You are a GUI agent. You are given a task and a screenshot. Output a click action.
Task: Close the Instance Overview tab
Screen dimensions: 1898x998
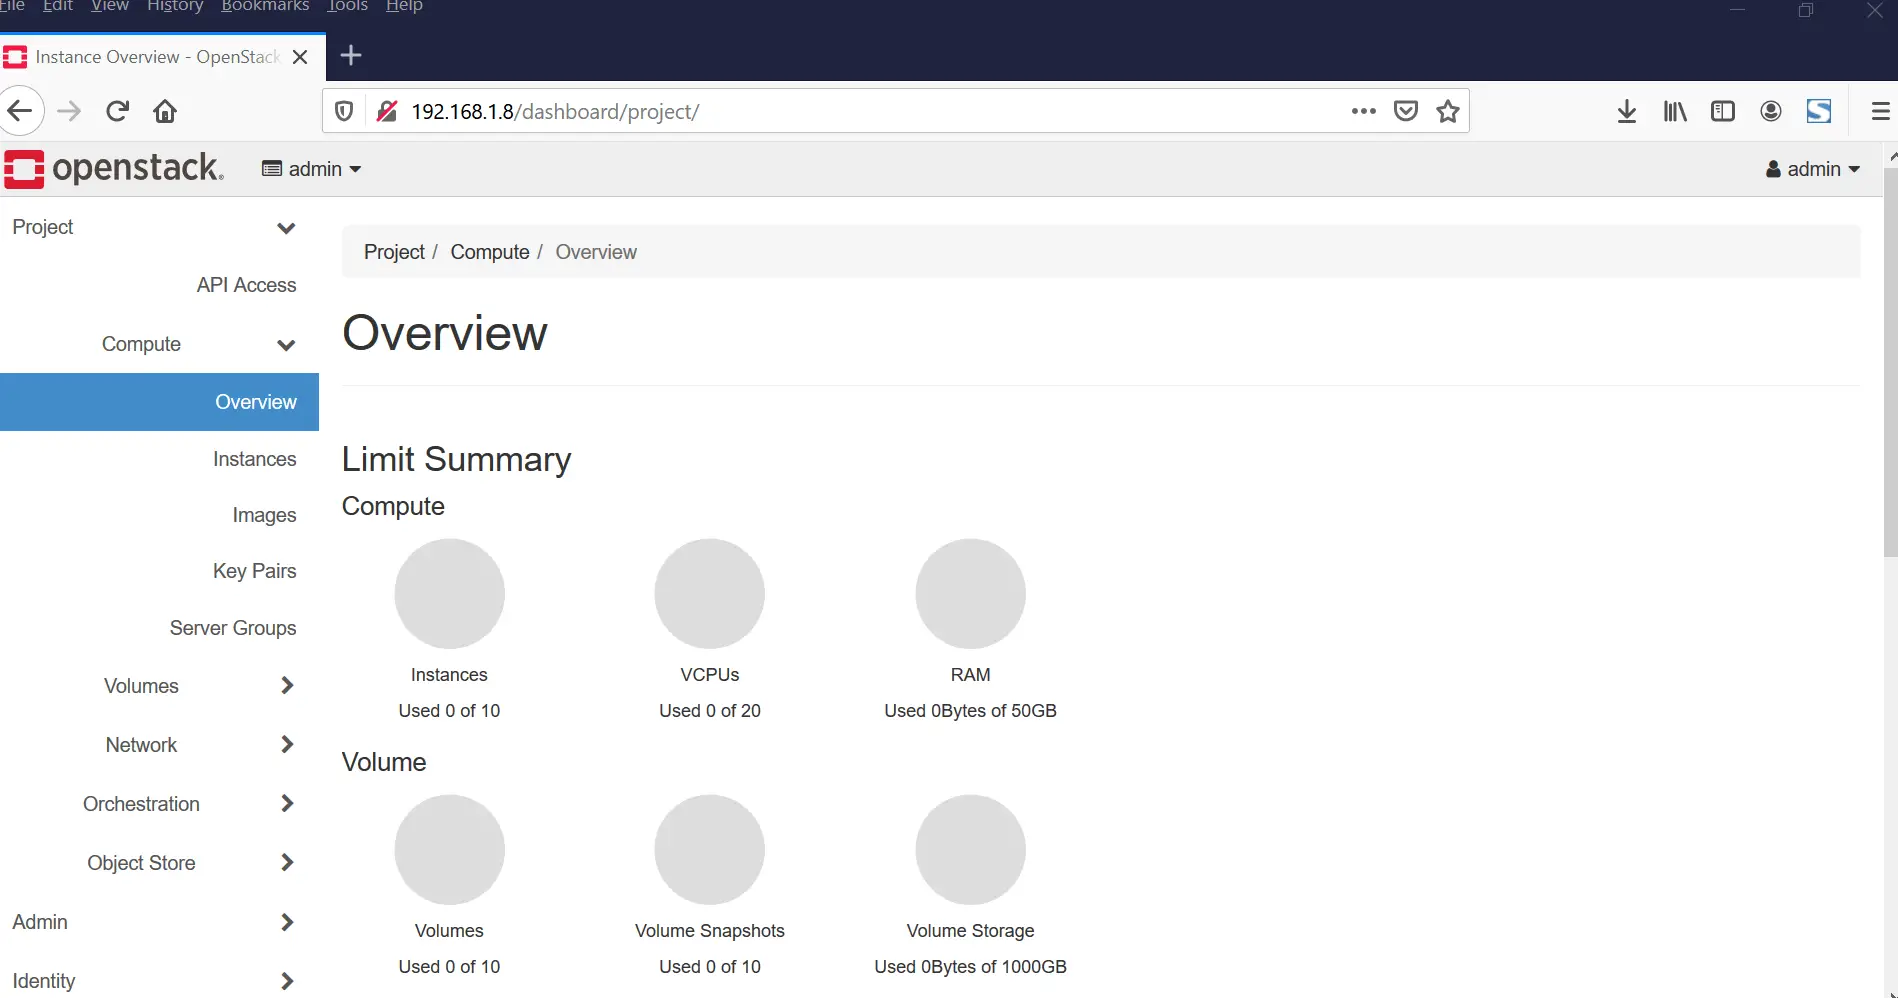[x=300, y=57]
